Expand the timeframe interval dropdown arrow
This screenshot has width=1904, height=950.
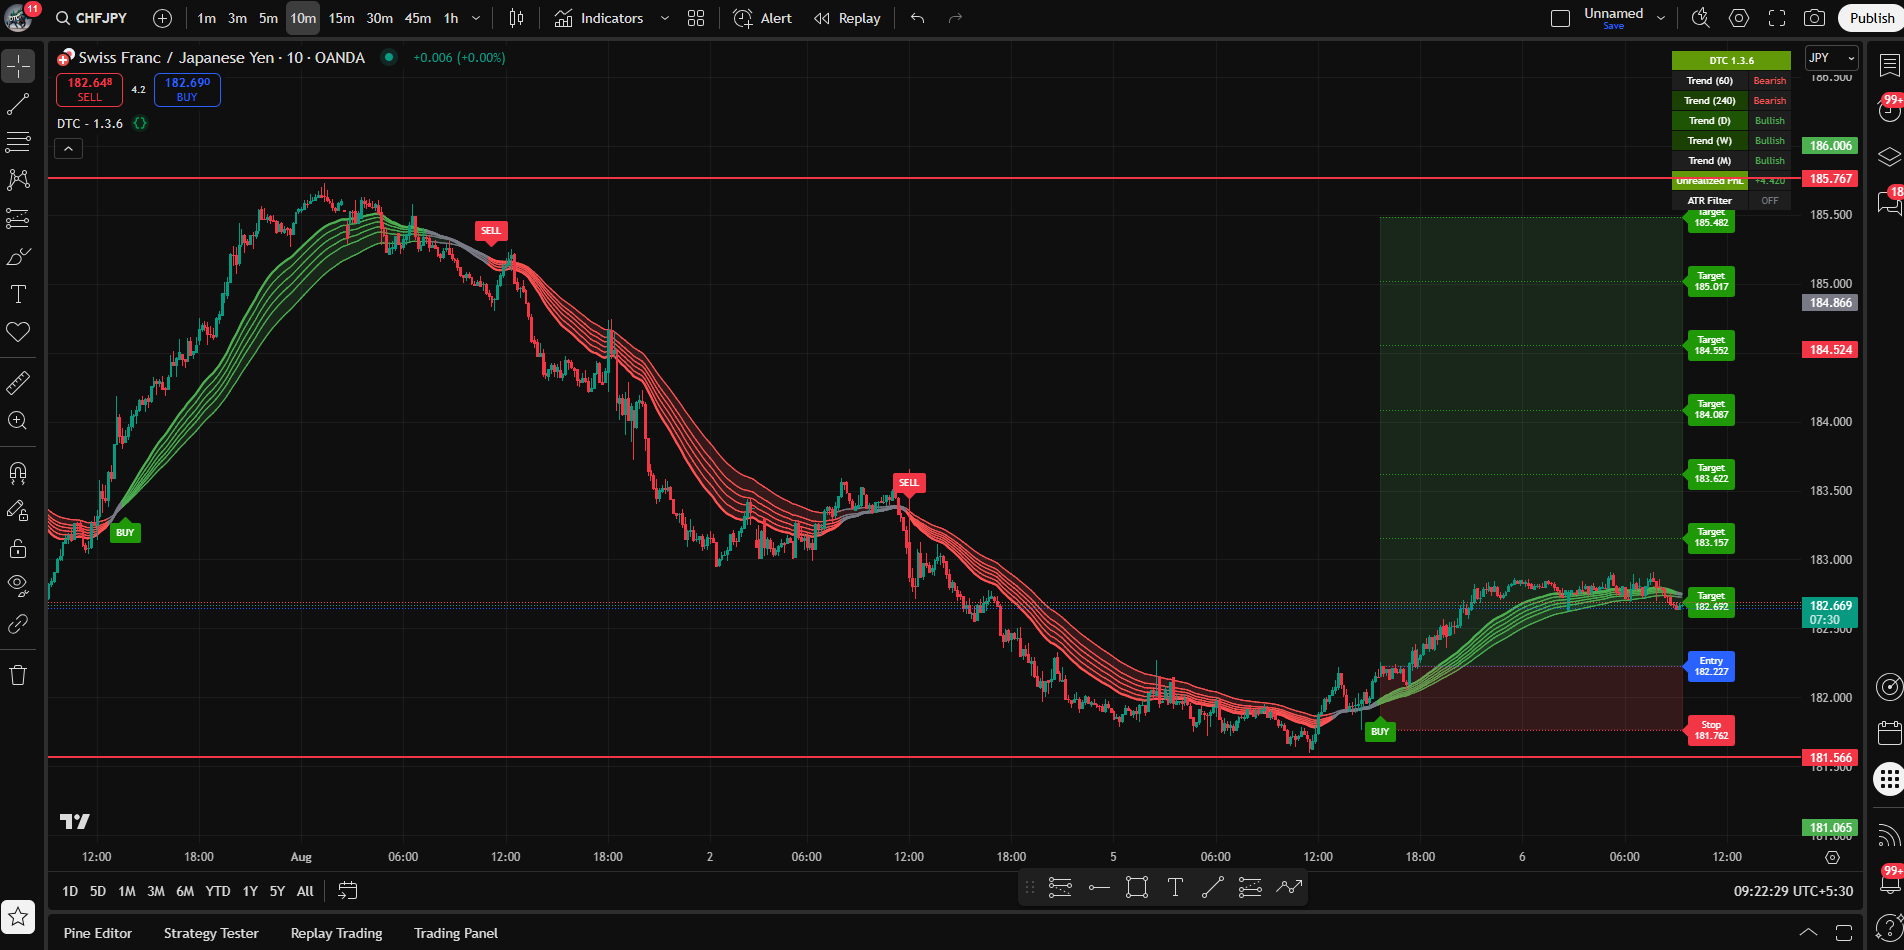coord(476,18)
